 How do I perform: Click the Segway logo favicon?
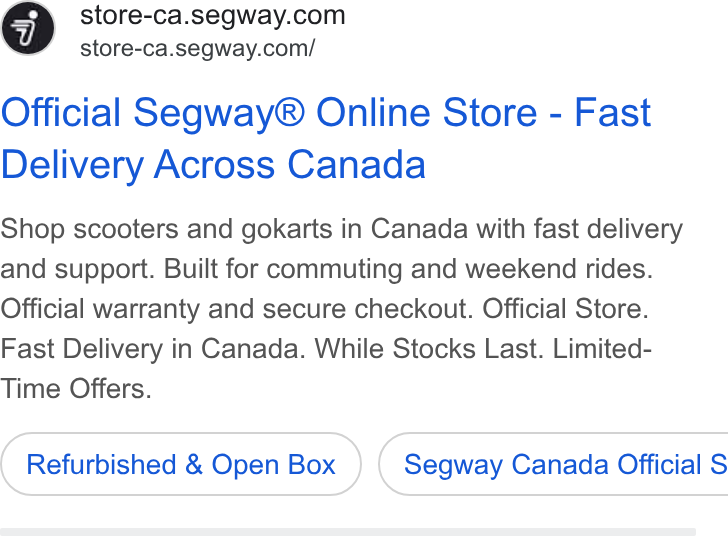(28, 28)
